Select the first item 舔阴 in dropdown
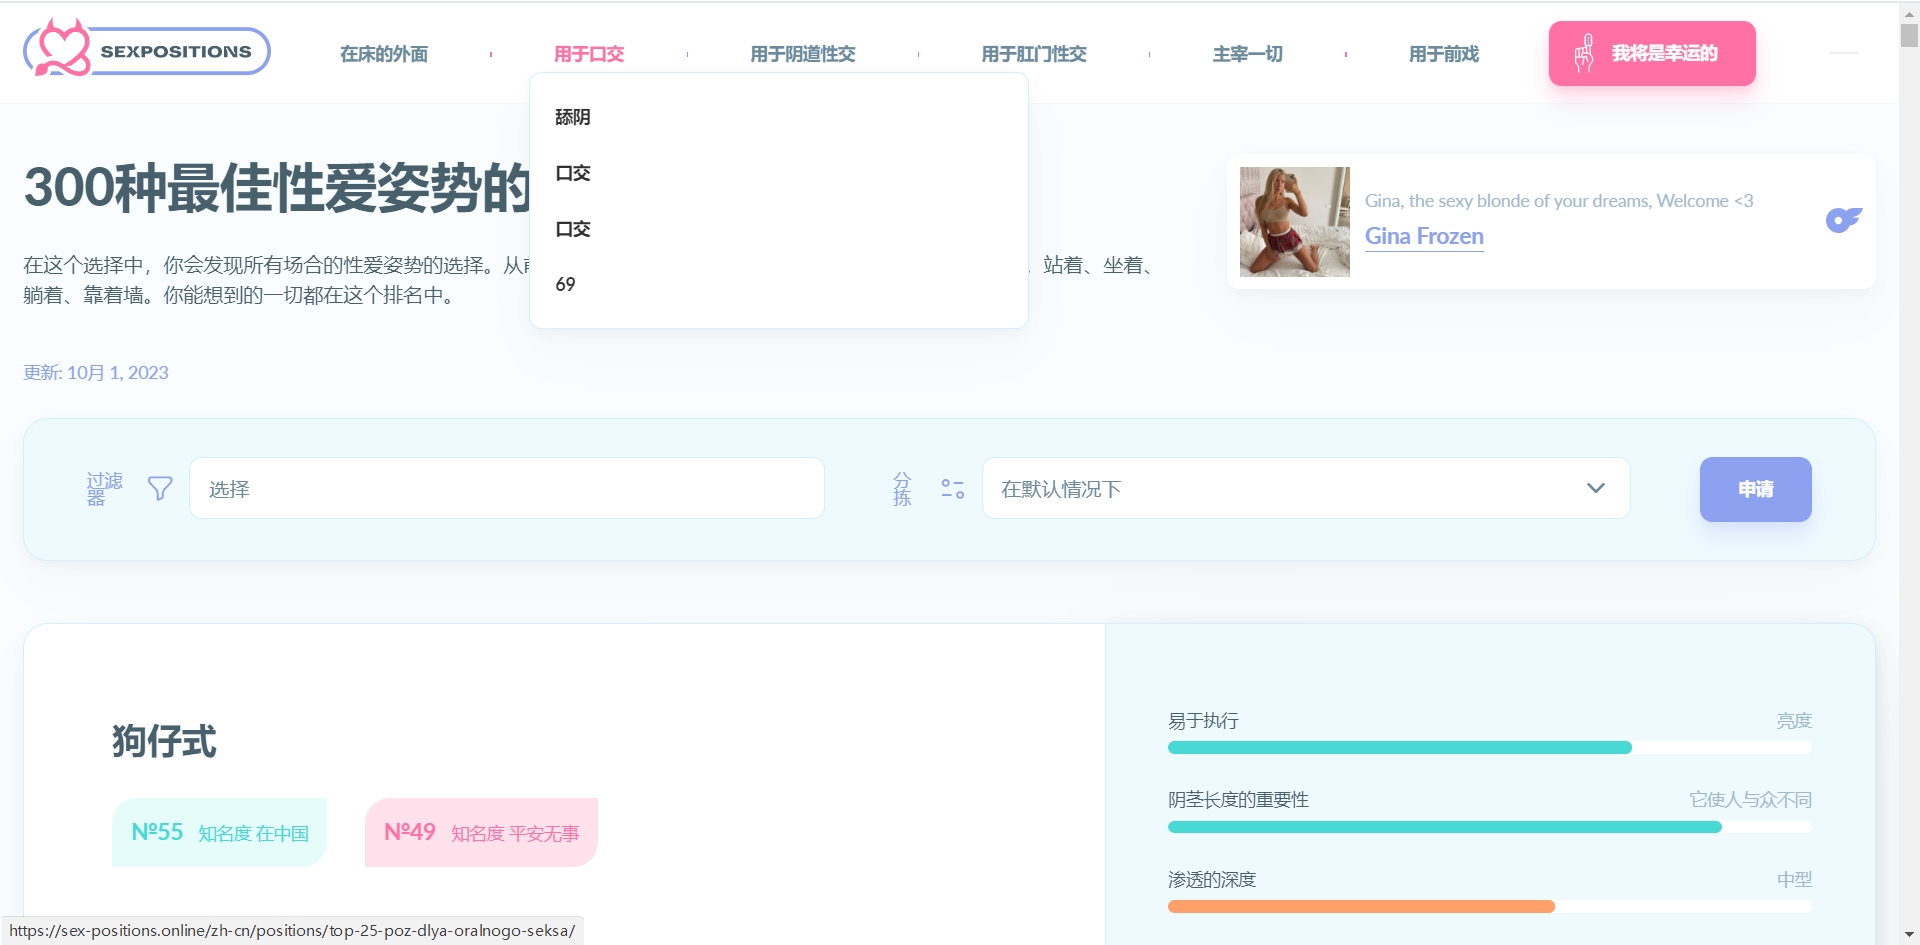The width and height of the screenshot is (1920, 945). click(573, 117)
